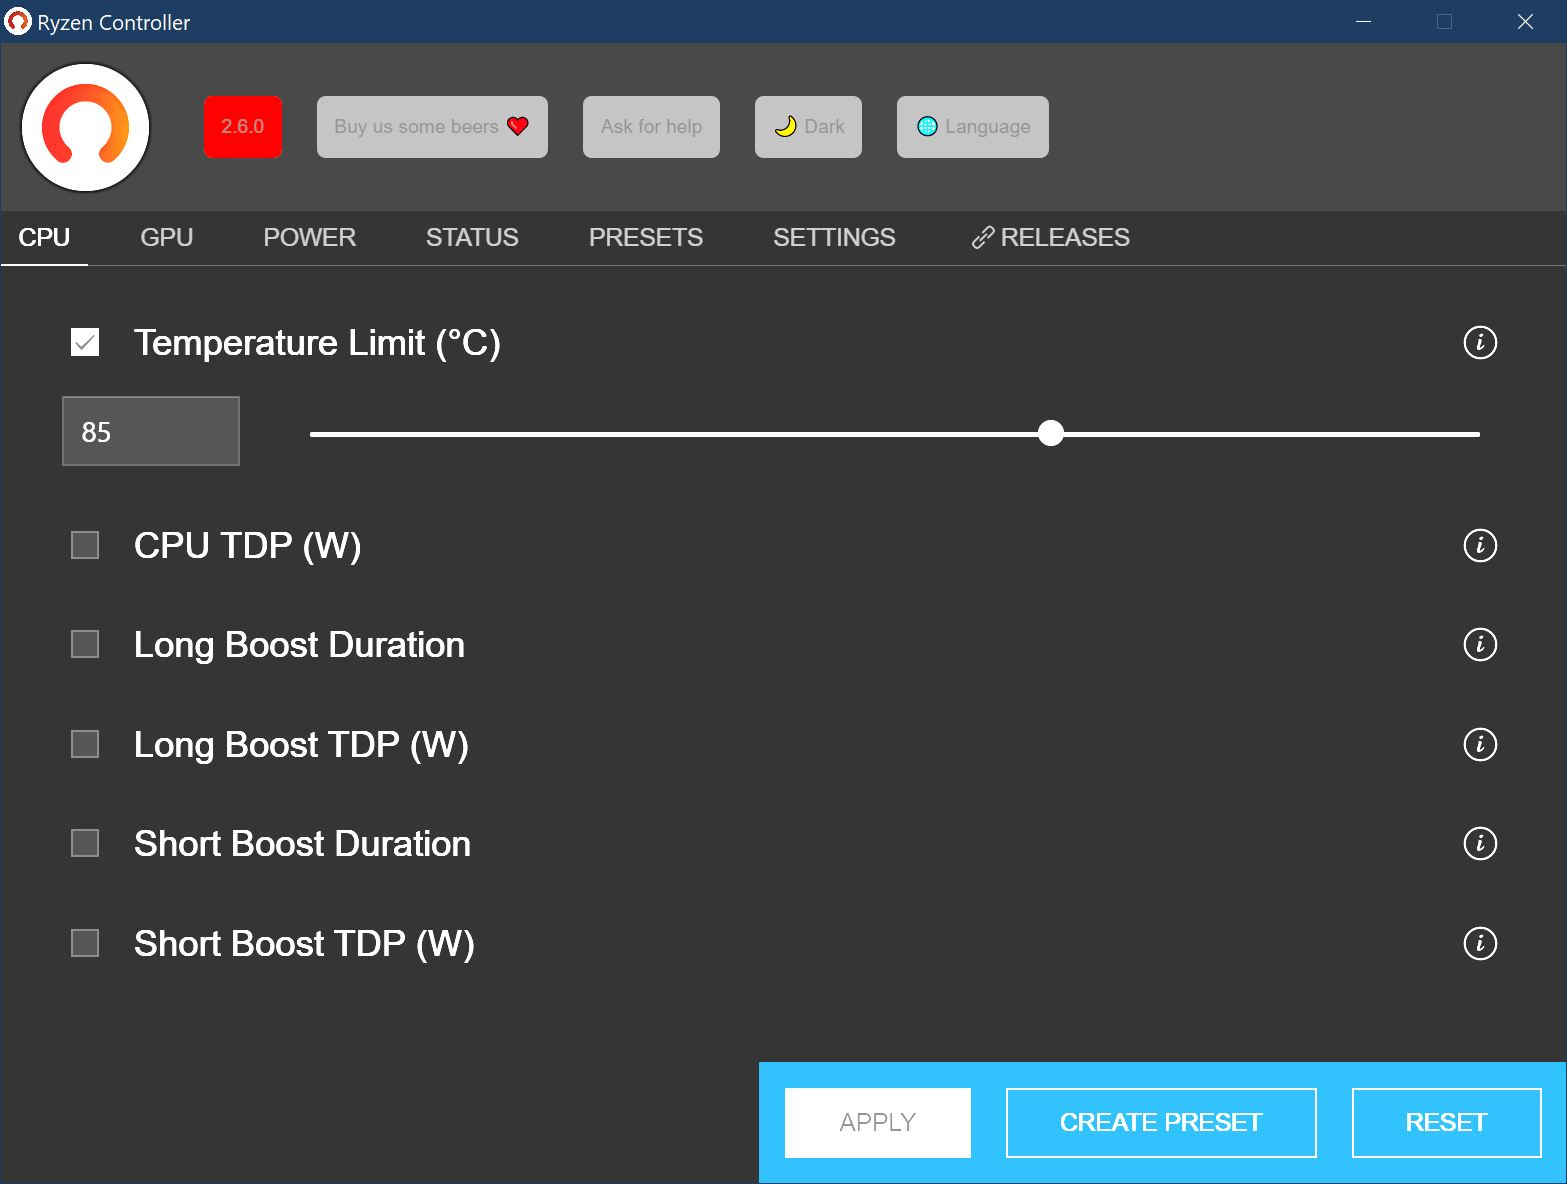This screenshot has height=1184, width=1567.
Task: Go to the STATUS tab
Action: click(x=472, y=238)
